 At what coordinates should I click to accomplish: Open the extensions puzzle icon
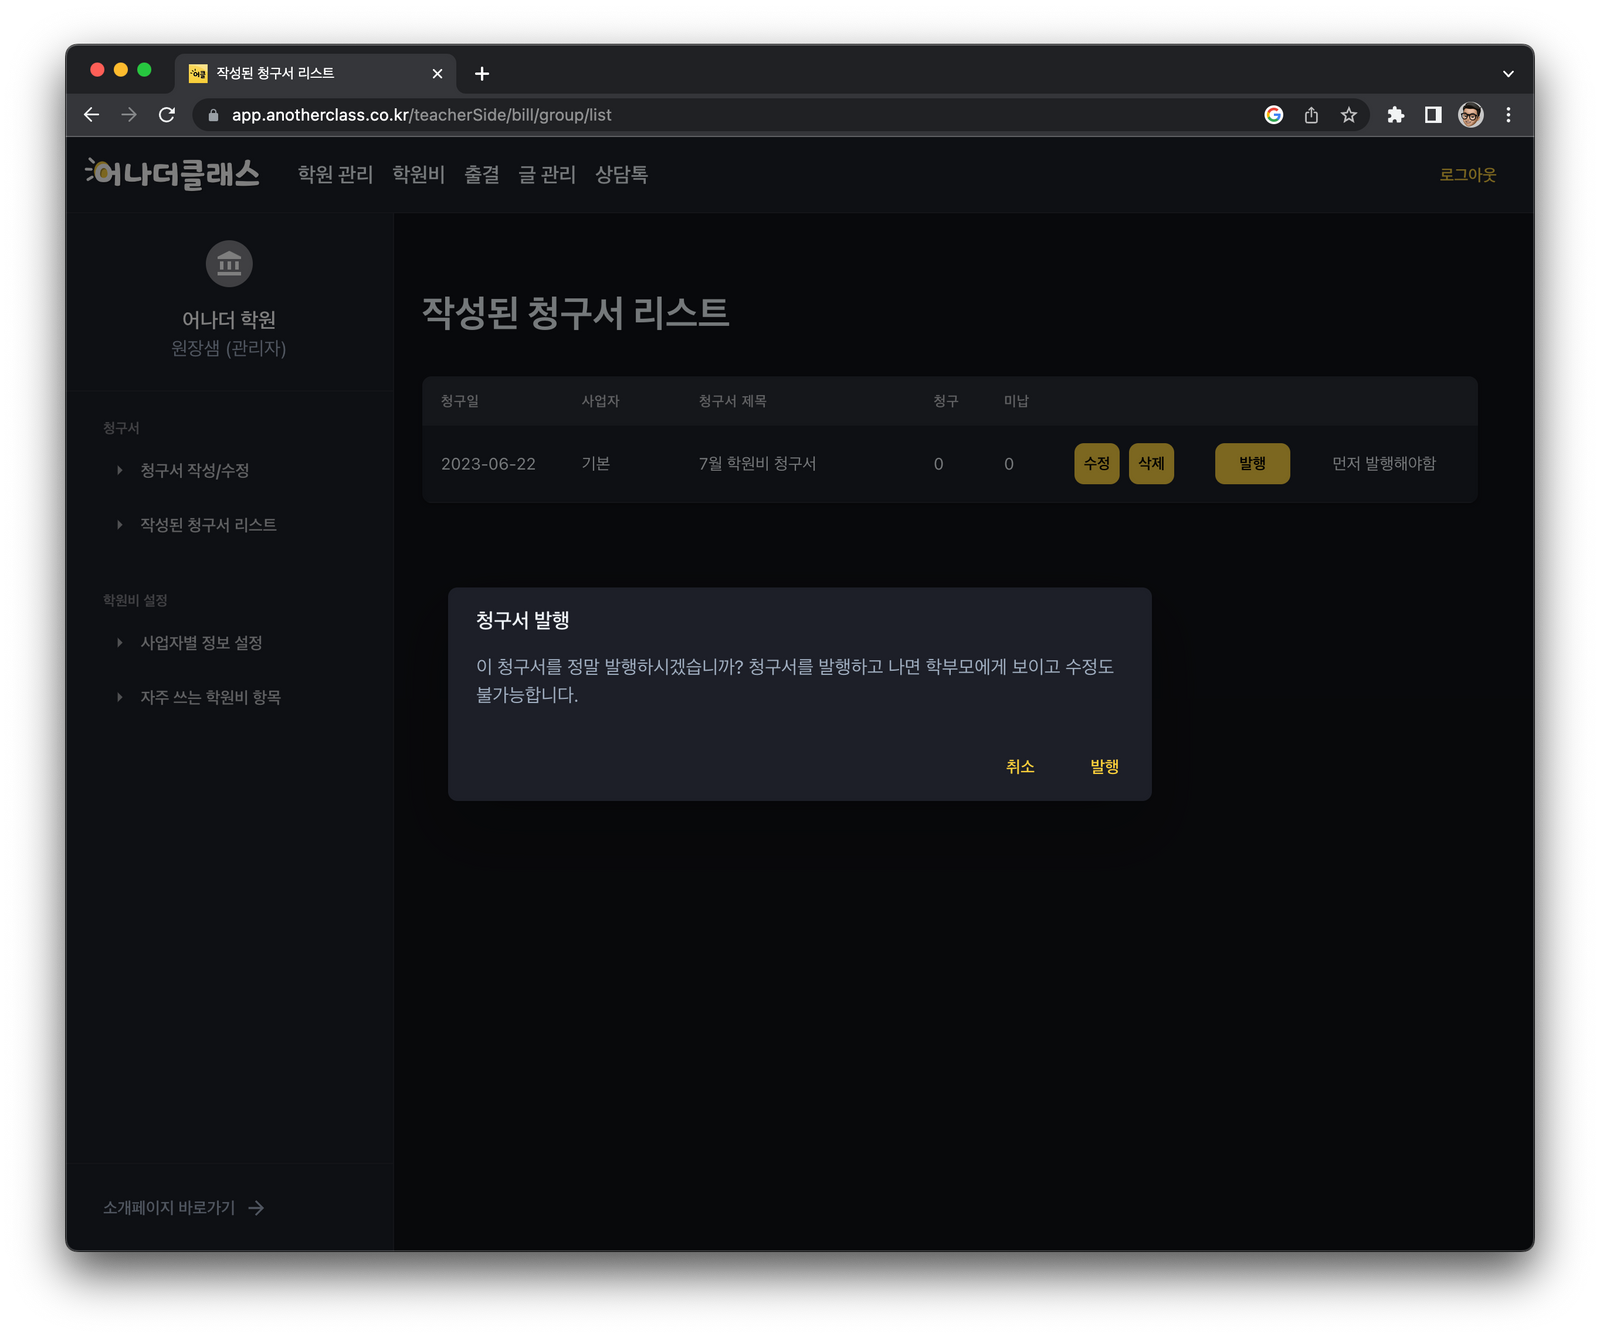[1395, 115]
